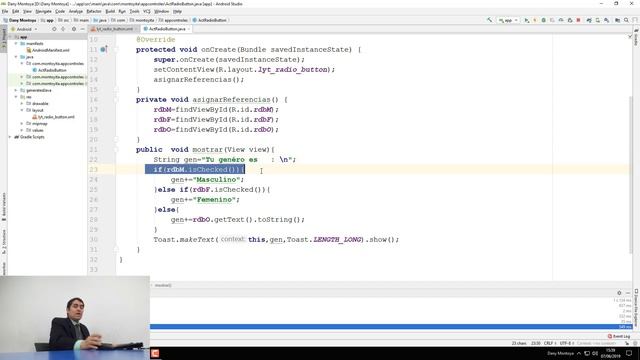Click the Project Structure folder icon
This screenshot has width=640, height=360.
click(x=617, y=20)
